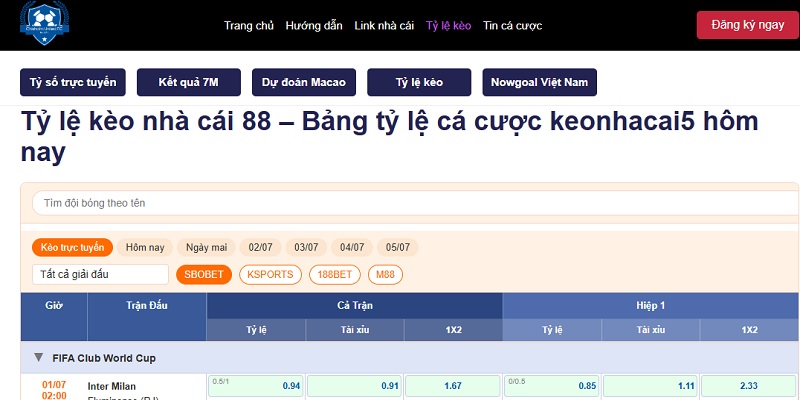The image size is (800, 400).
Task: Click the football club shield logo
Action: click(44, 23)
